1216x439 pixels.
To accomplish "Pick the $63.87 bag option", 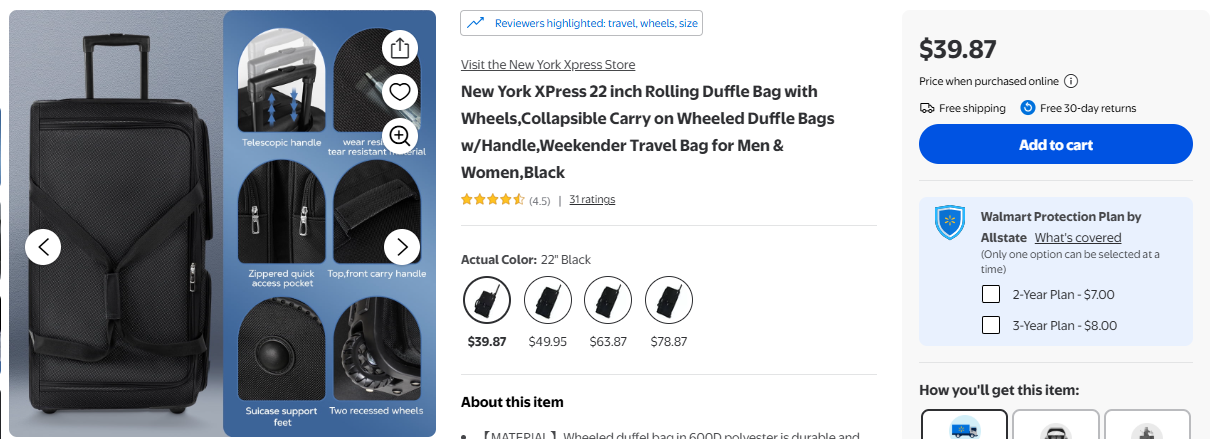I will (x=608, y=300).
